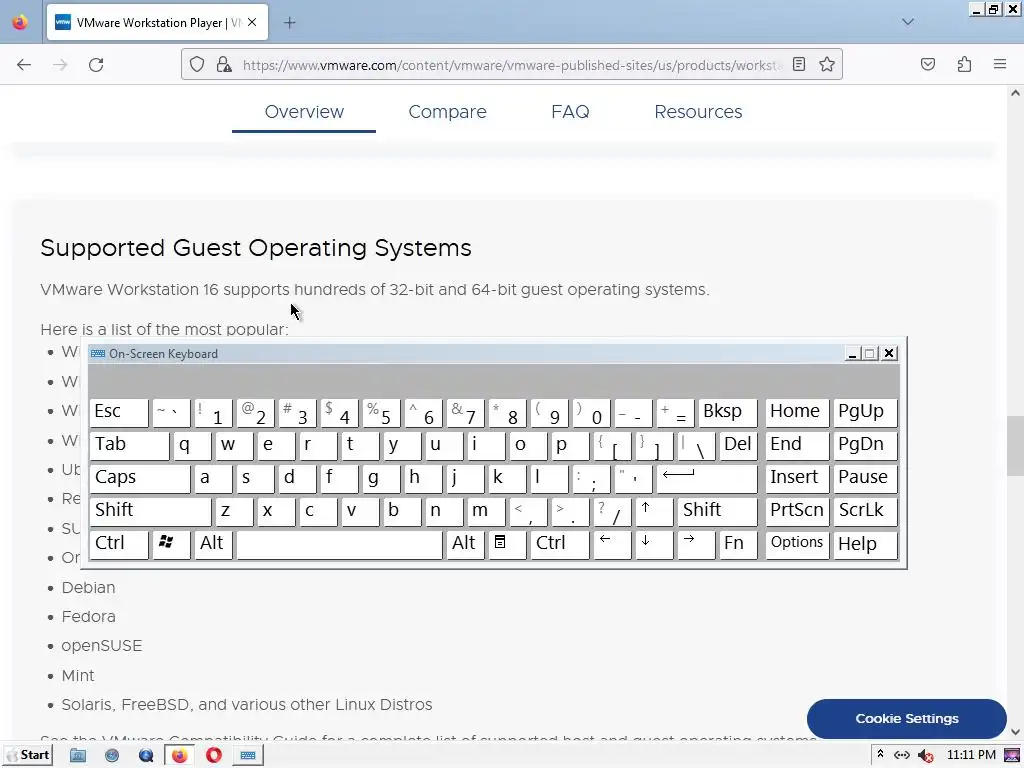Click the address bar URL field

click(513, 65)
